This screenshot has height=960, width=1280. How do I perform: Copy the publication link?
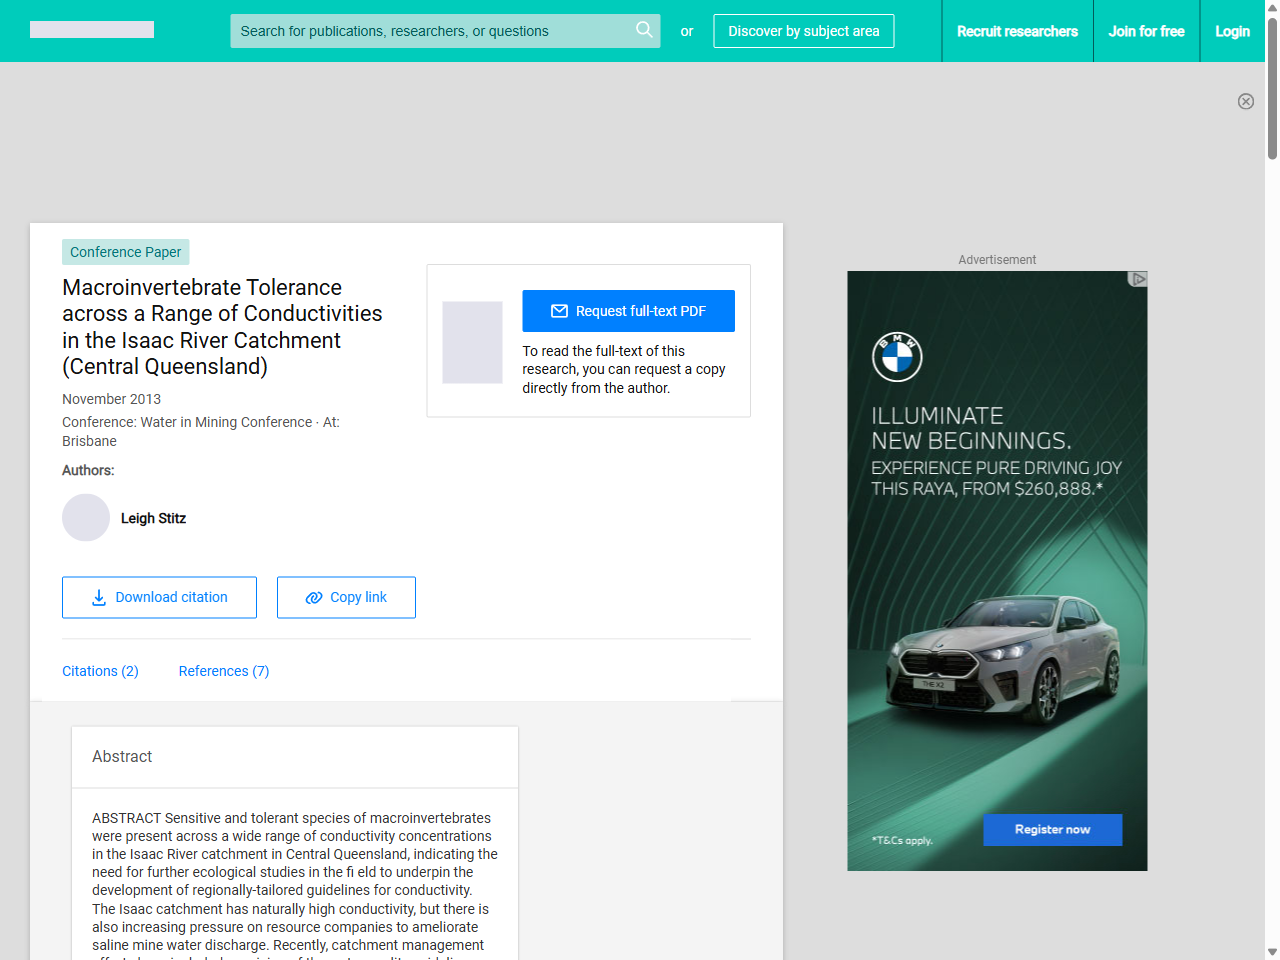(x=346, y=597)
